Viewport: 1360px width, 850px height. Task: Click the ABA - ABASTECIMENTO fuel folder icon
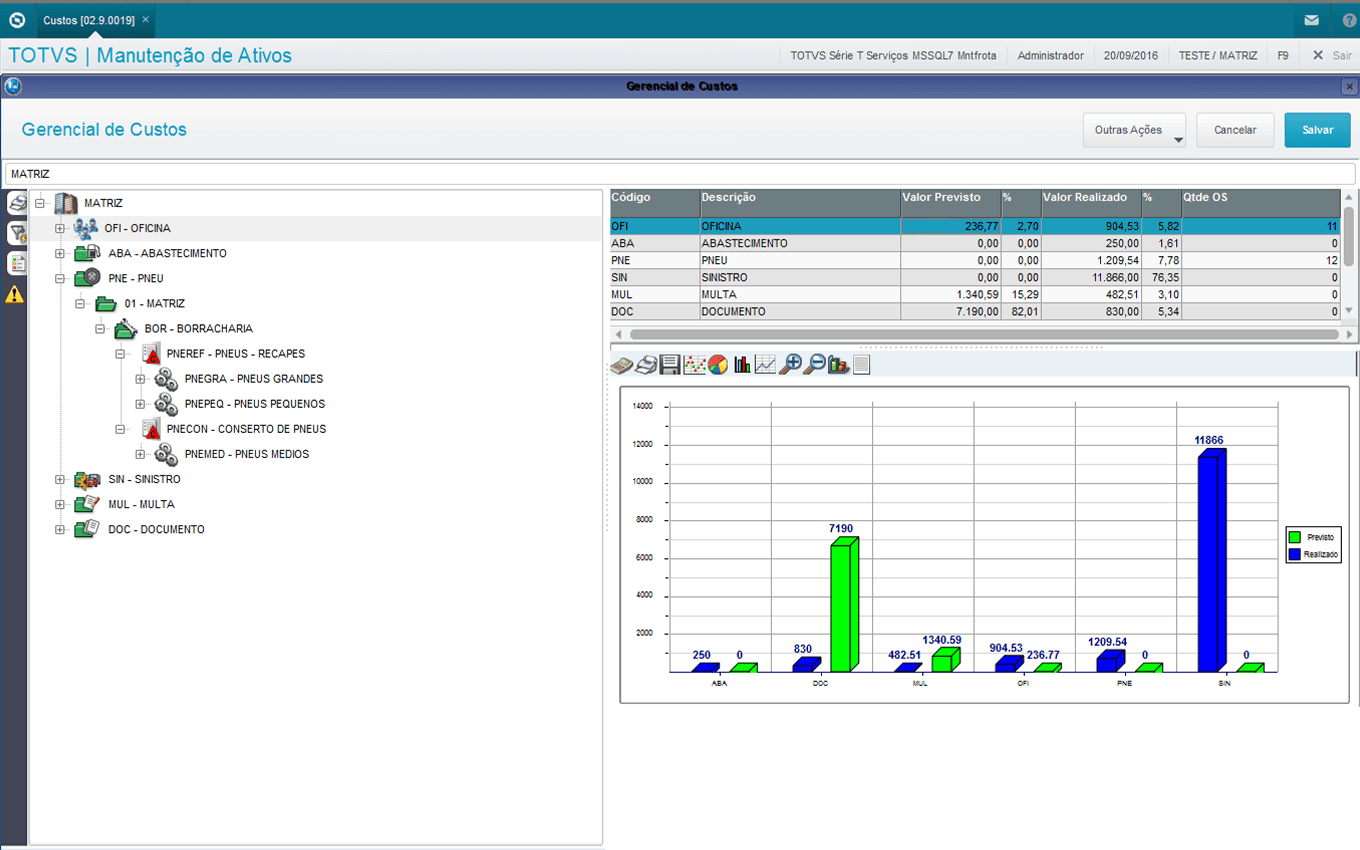86,253
